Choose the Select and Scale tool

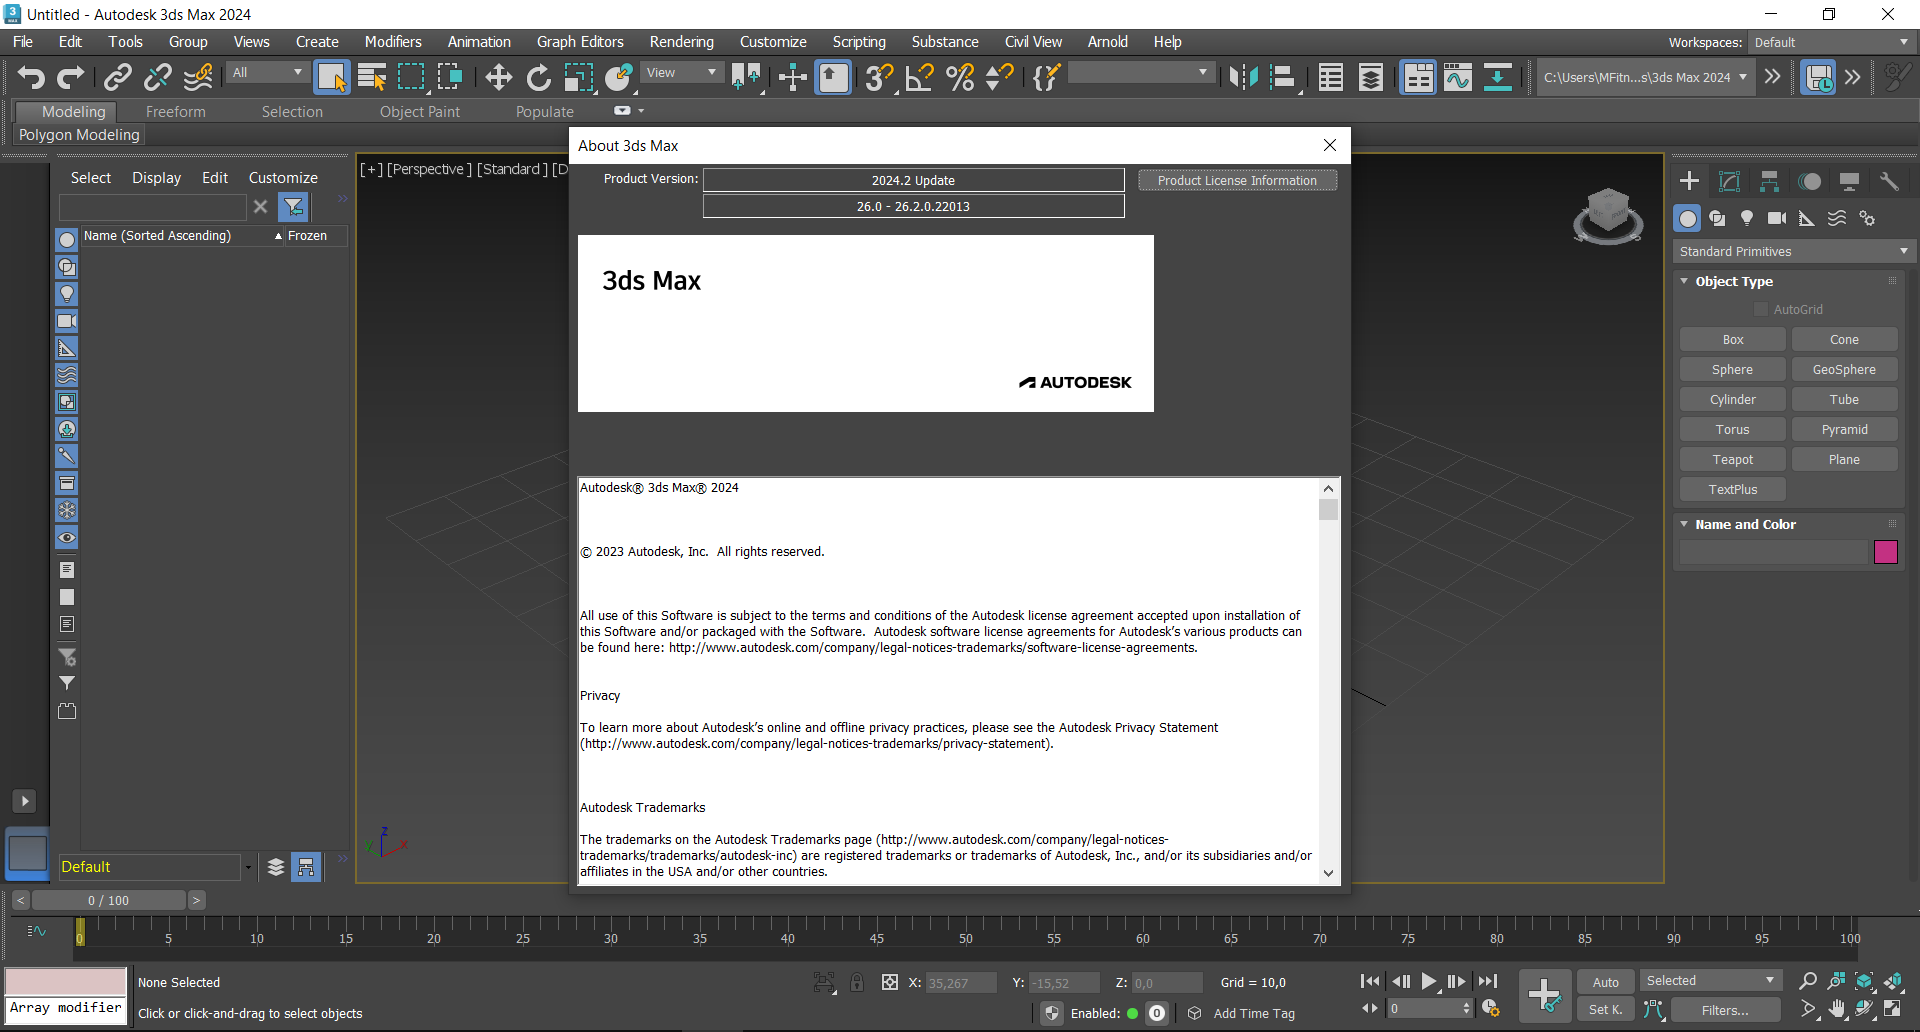[x=578, y=77]
